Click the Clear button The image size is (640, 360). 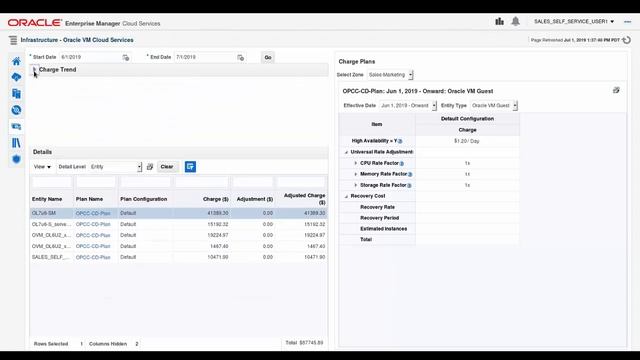pos(167,167)
